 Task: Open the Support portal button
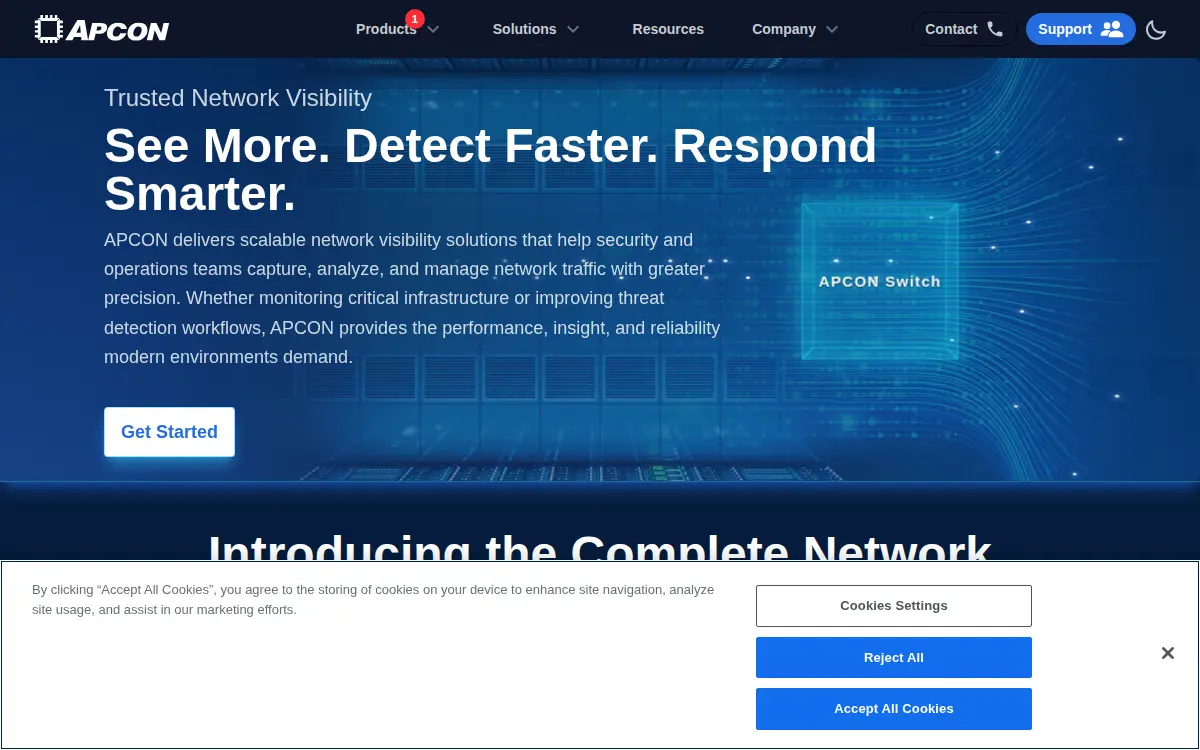[x=1080, y=29]
